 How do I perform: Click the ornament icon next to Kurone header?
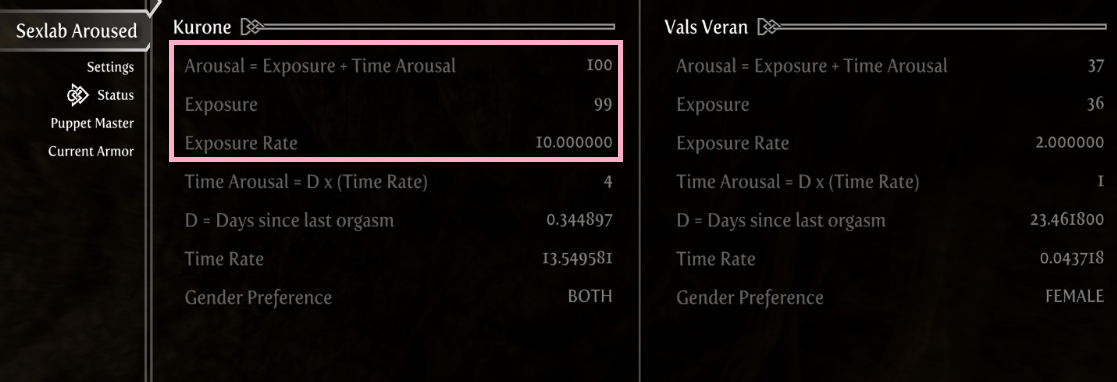tap(252, 27)
